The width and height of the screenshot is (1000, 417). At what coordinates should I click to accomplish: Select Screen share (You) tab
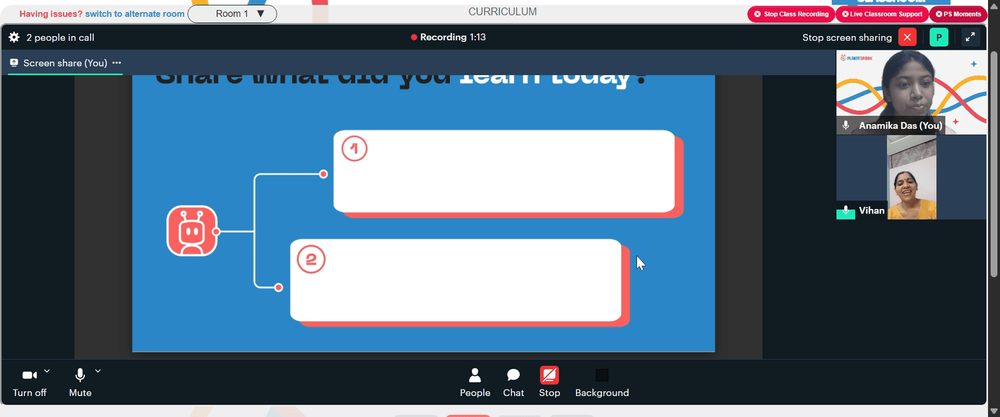click(65, 62)
